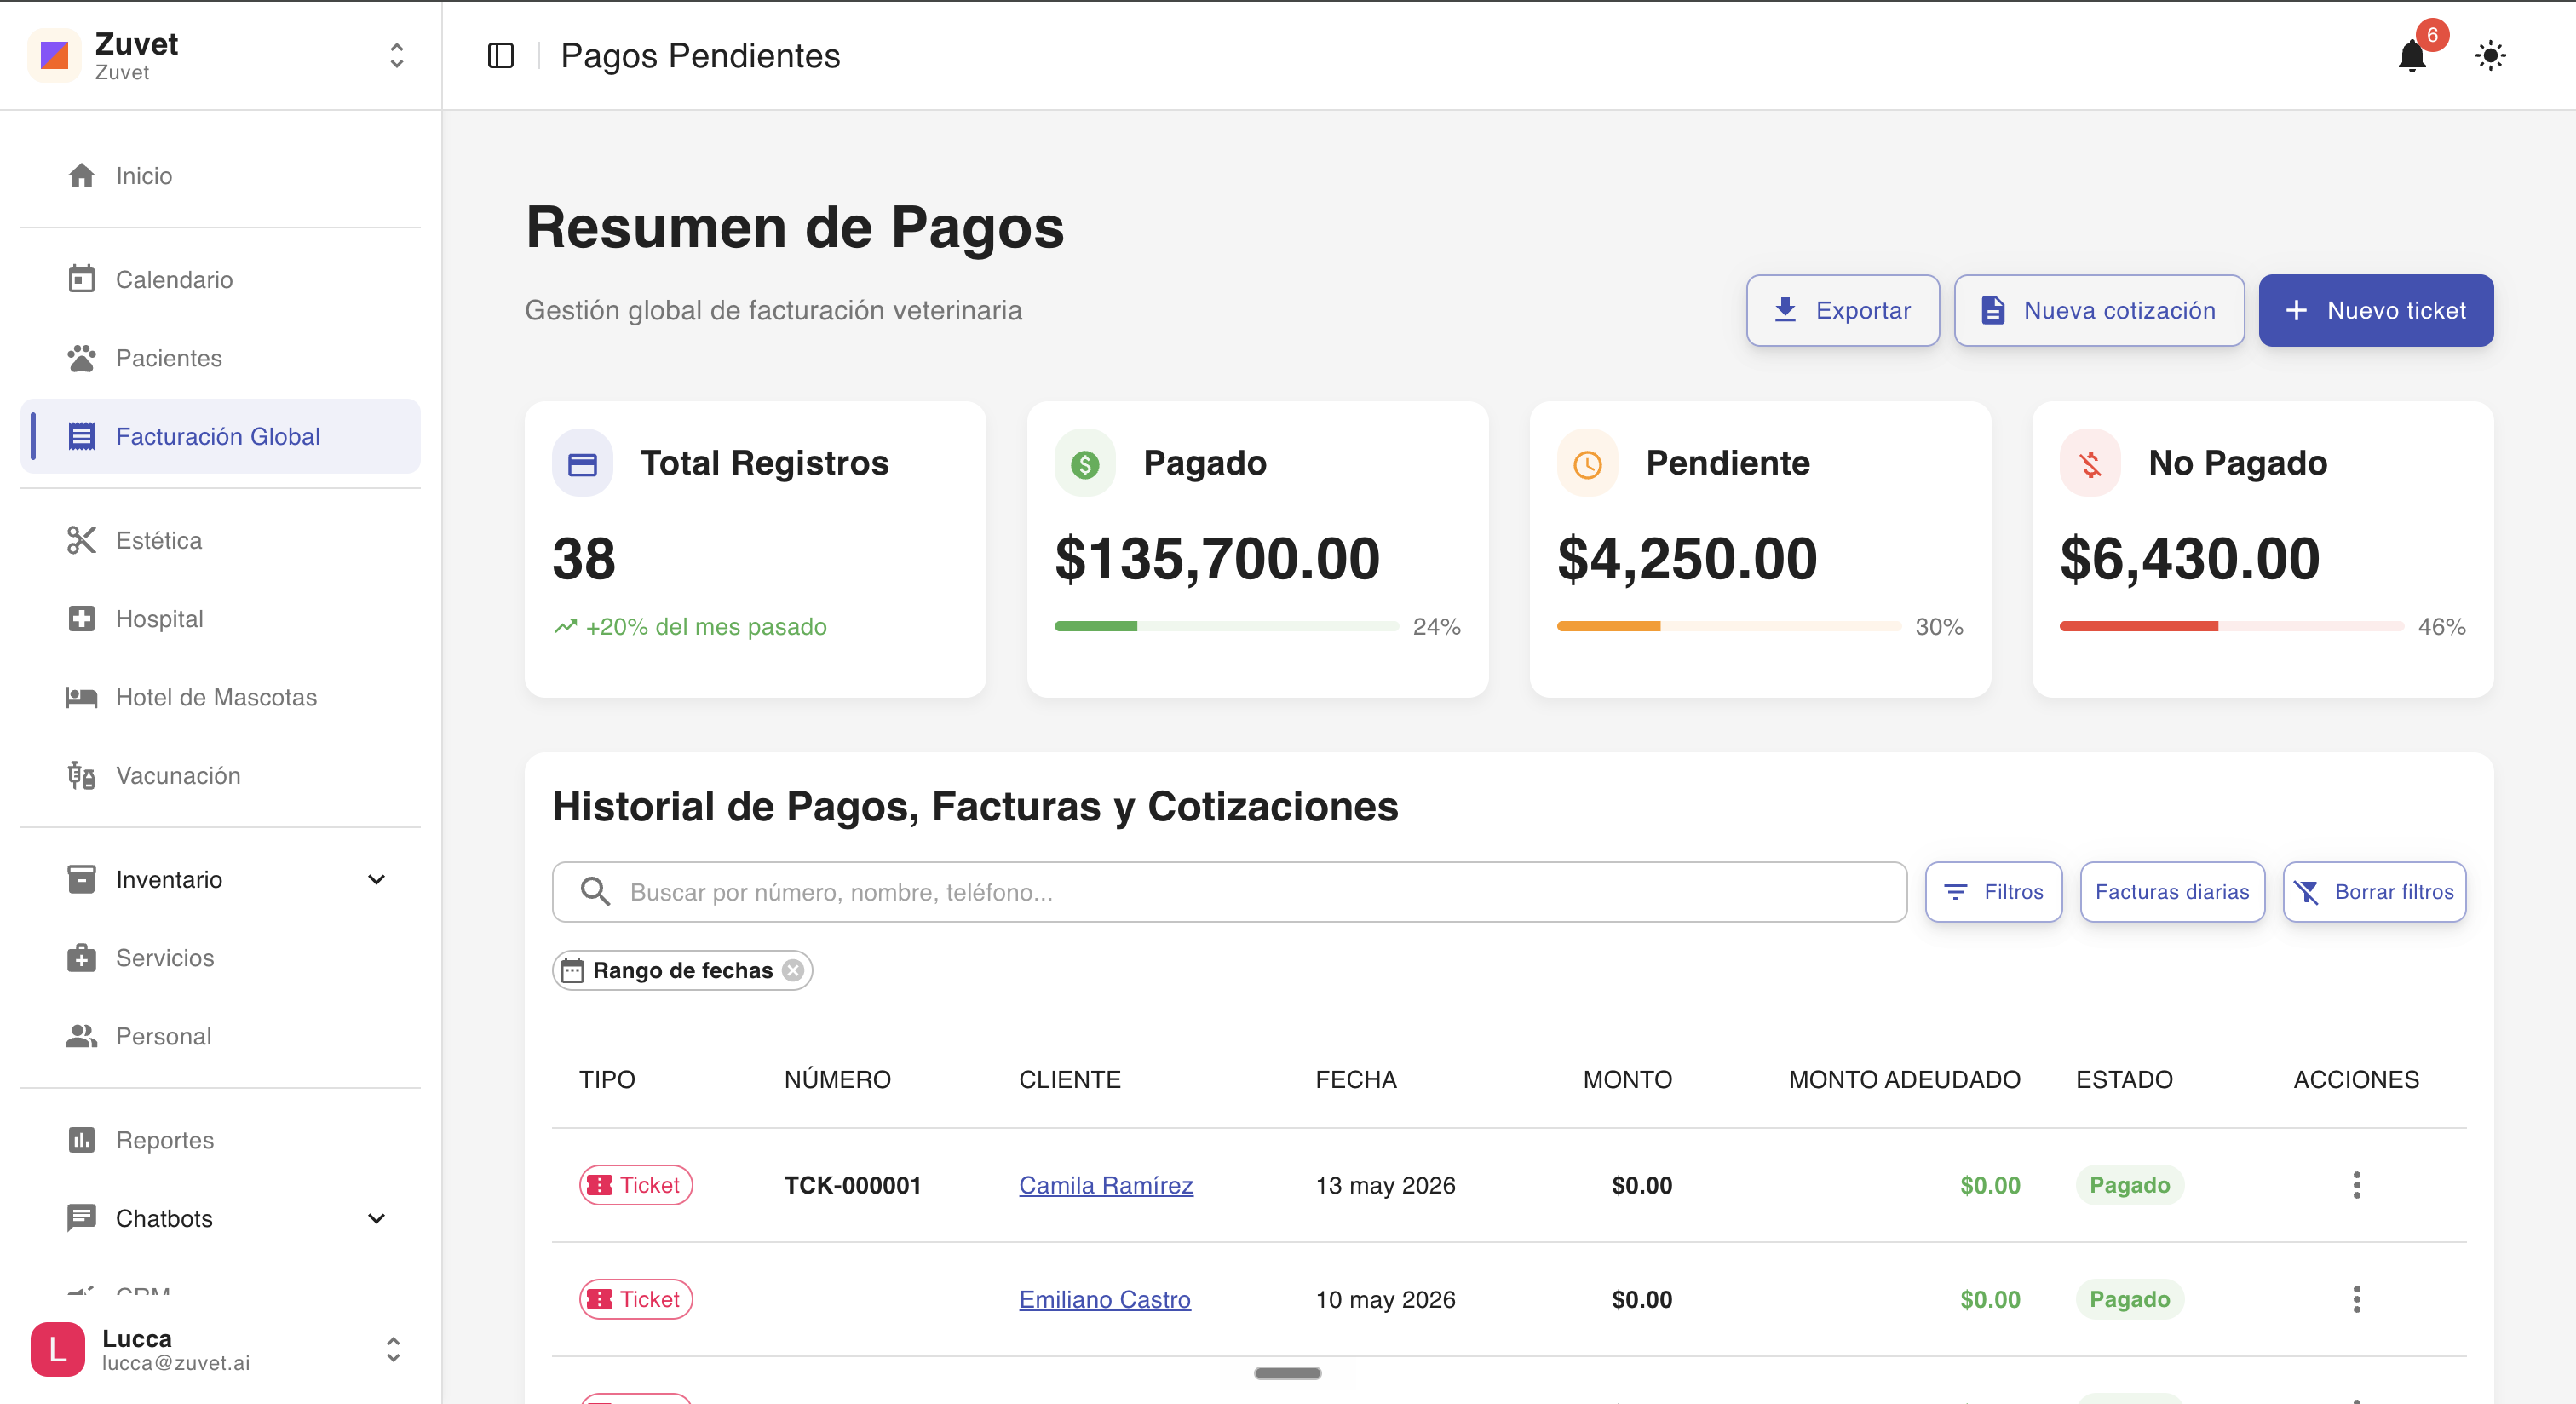Click the calendar icon next to Calendario
This screenshot has height=1404, width=2576.
(81, 279)
